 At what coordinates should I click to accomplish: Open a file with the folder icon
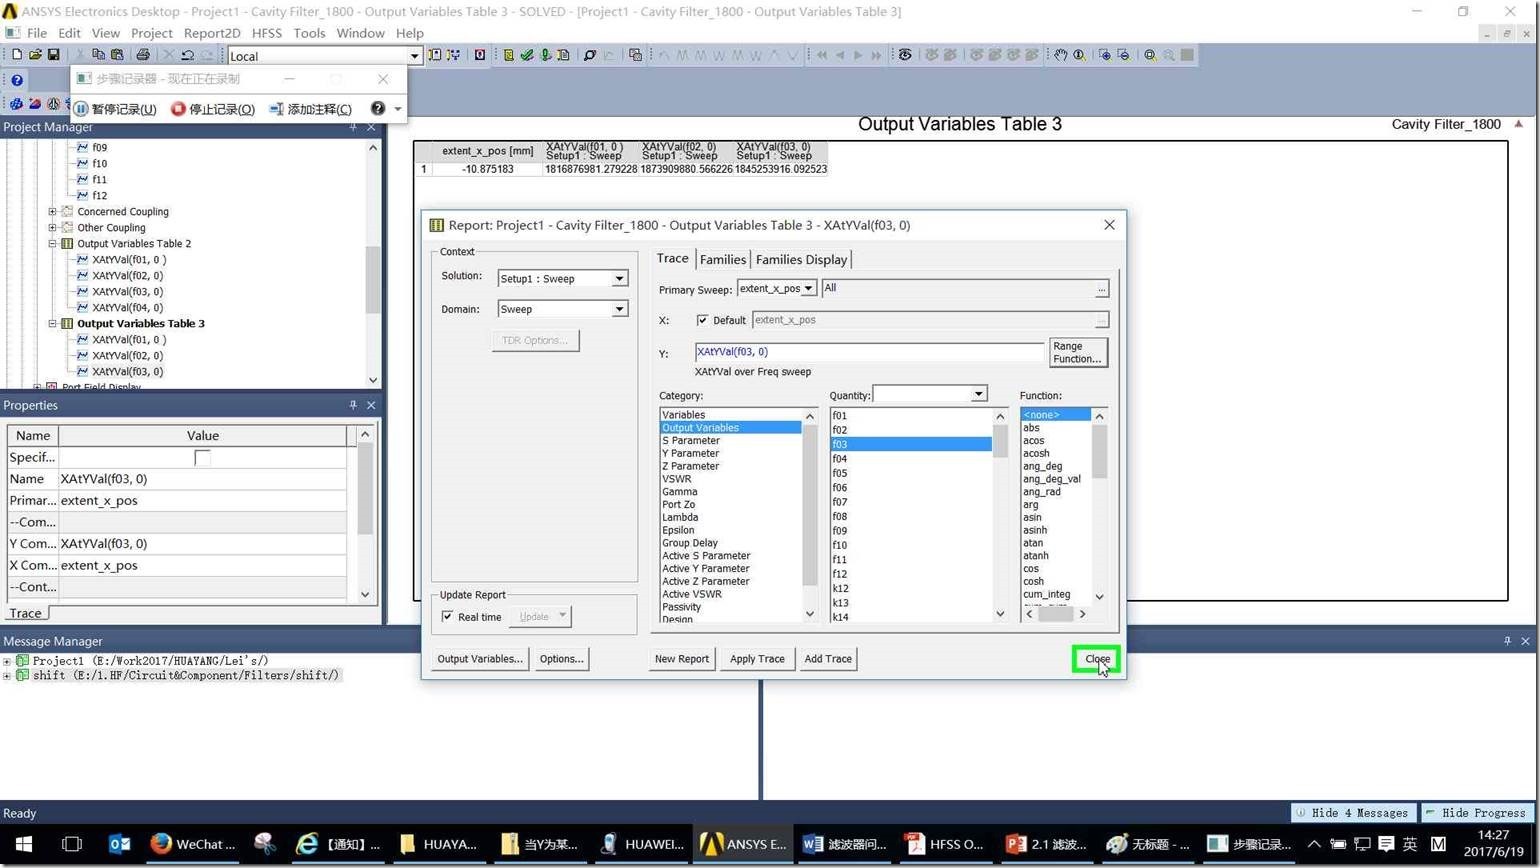(35, 55)
